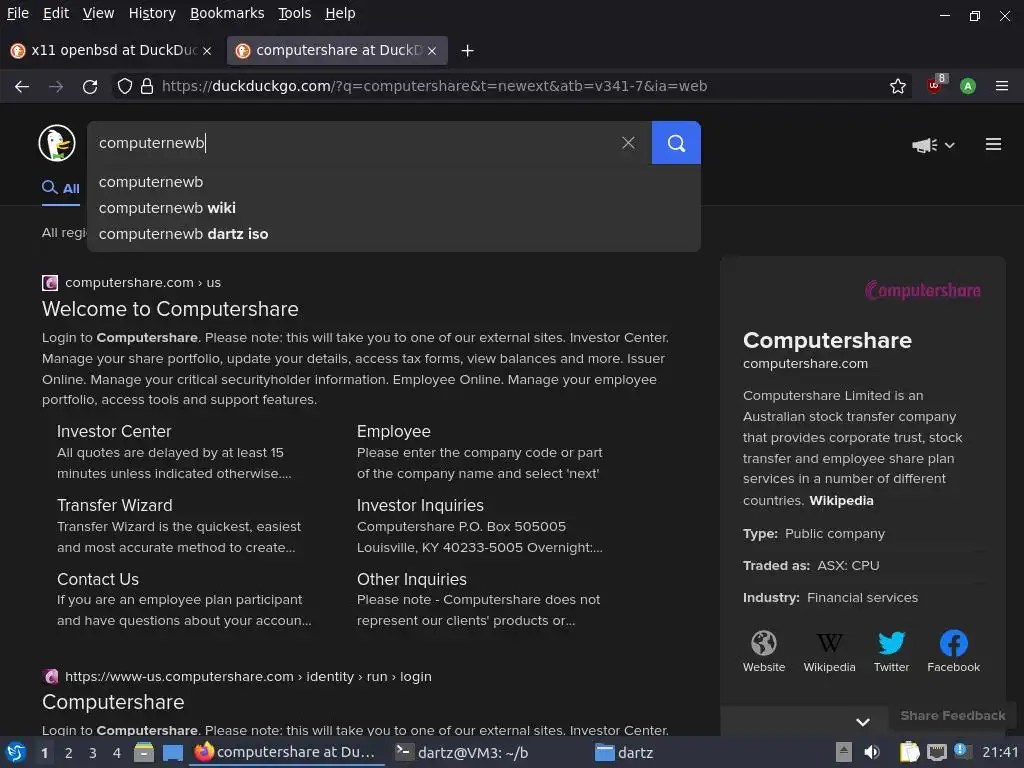This screenshot has width=1024, height=768.
Task: Bookmark this page with the star icon
Action: pyautogui.click(x=898, y=86)
